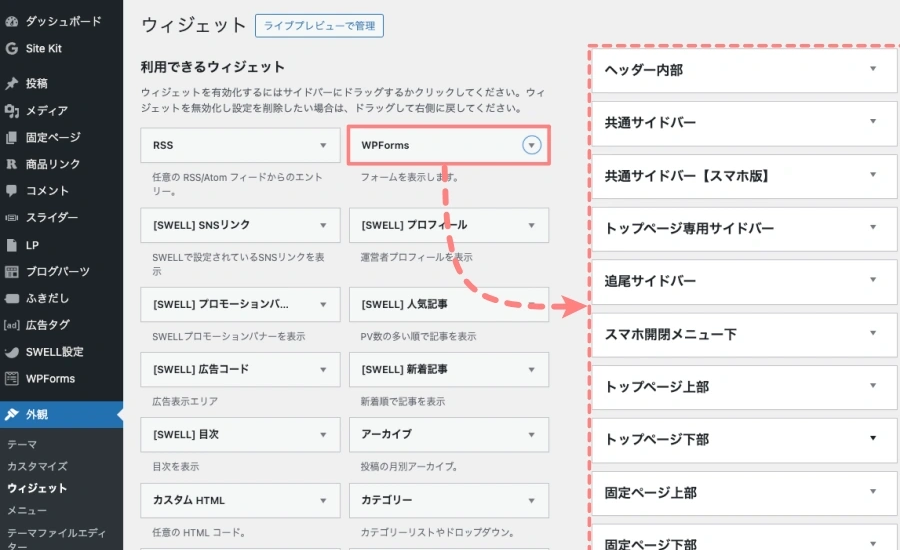Click the comment bubble icon beside コメント

[x=11, y=191]
